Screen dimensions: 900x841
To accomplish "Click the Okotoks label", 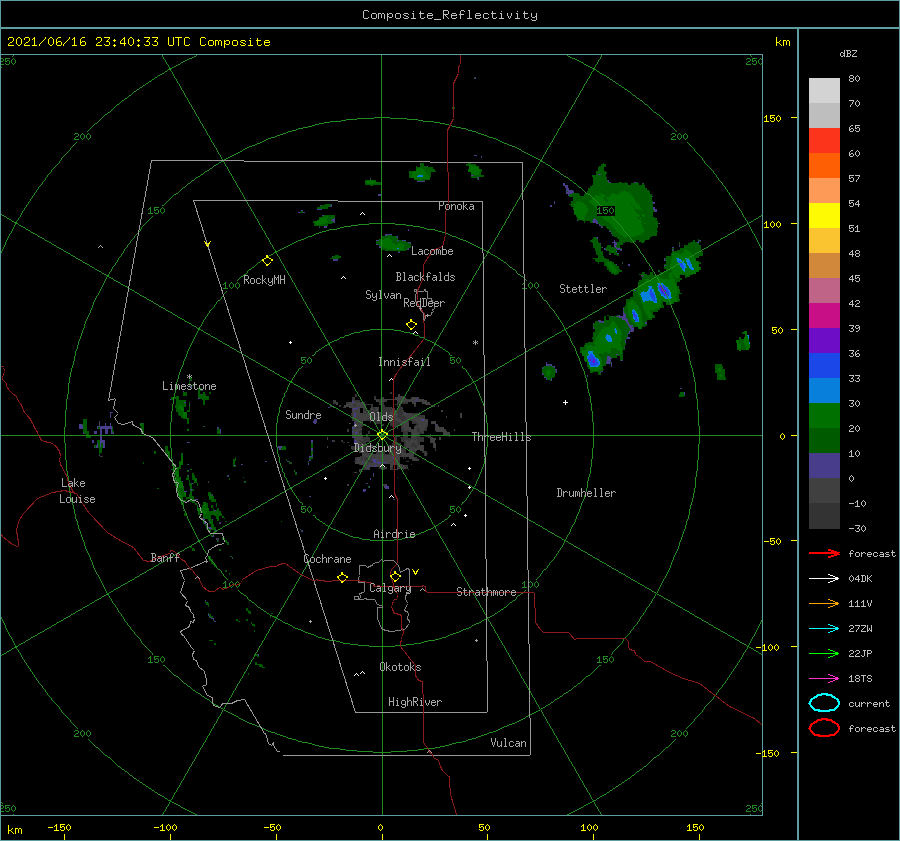I will click(400, 667).
